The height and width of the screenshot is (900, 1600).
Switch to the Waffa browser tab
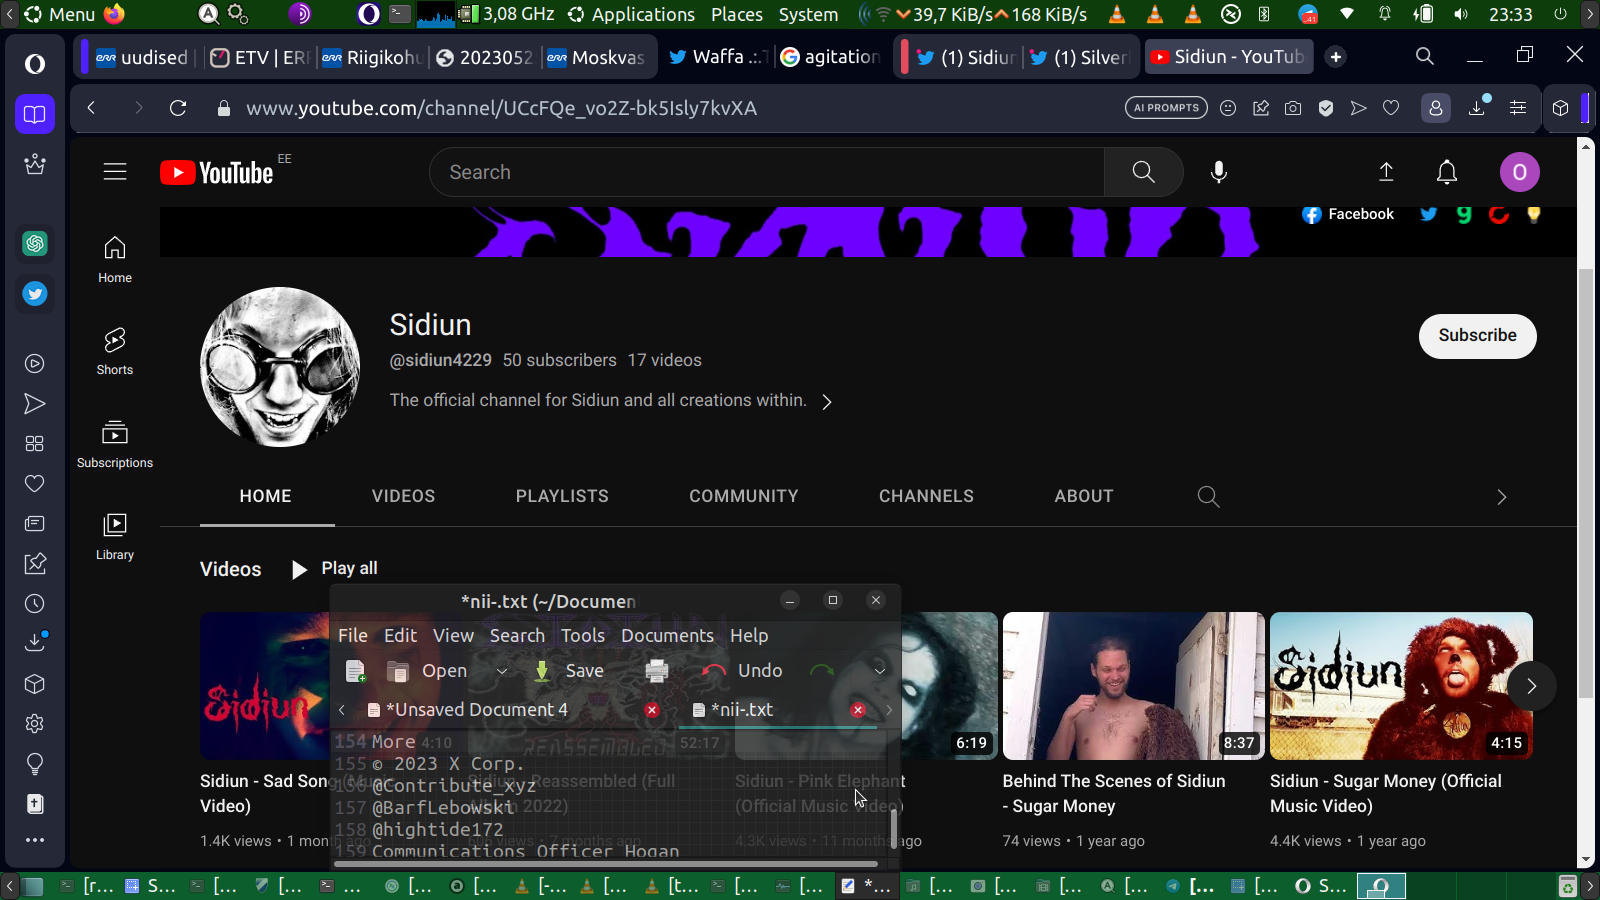718,57
